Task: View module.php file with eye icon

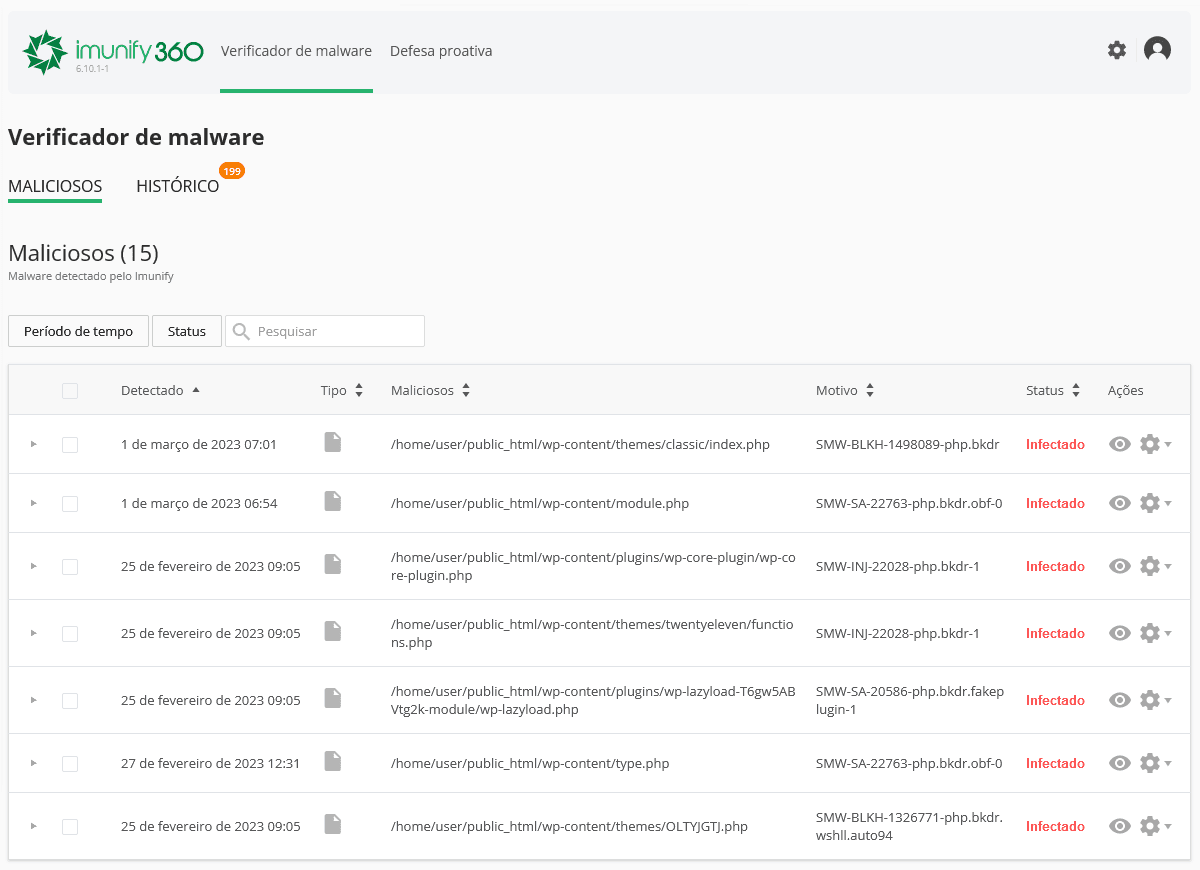Action: tap(1120, 503)
